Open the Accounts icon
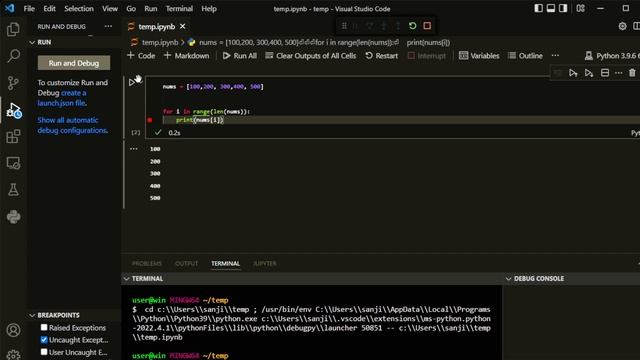640x360 pixels. pyautogui.click(x=13, y=330)
